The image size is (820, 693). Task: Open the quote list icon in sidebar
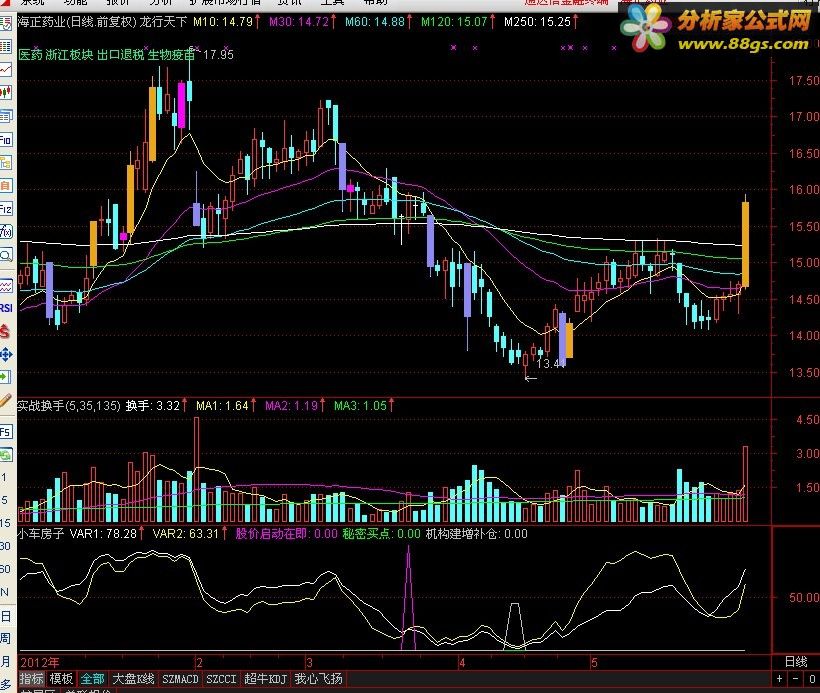(5, 24)
